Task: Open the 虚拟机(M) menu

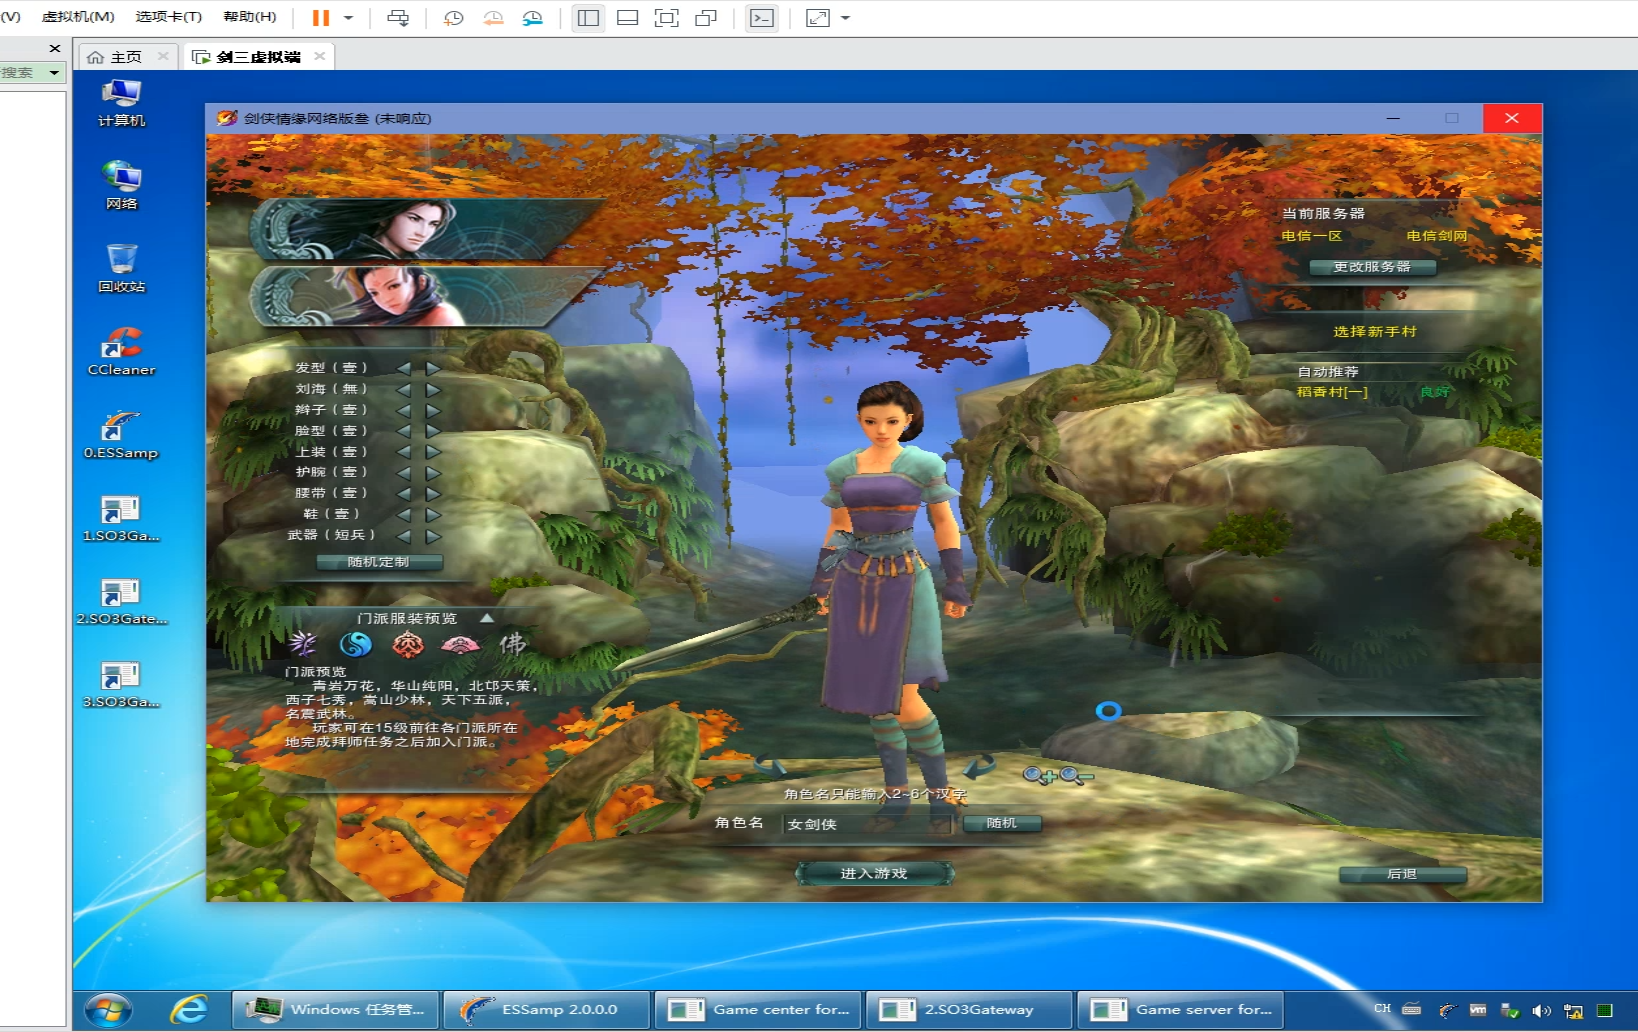Action: point(78,17)
